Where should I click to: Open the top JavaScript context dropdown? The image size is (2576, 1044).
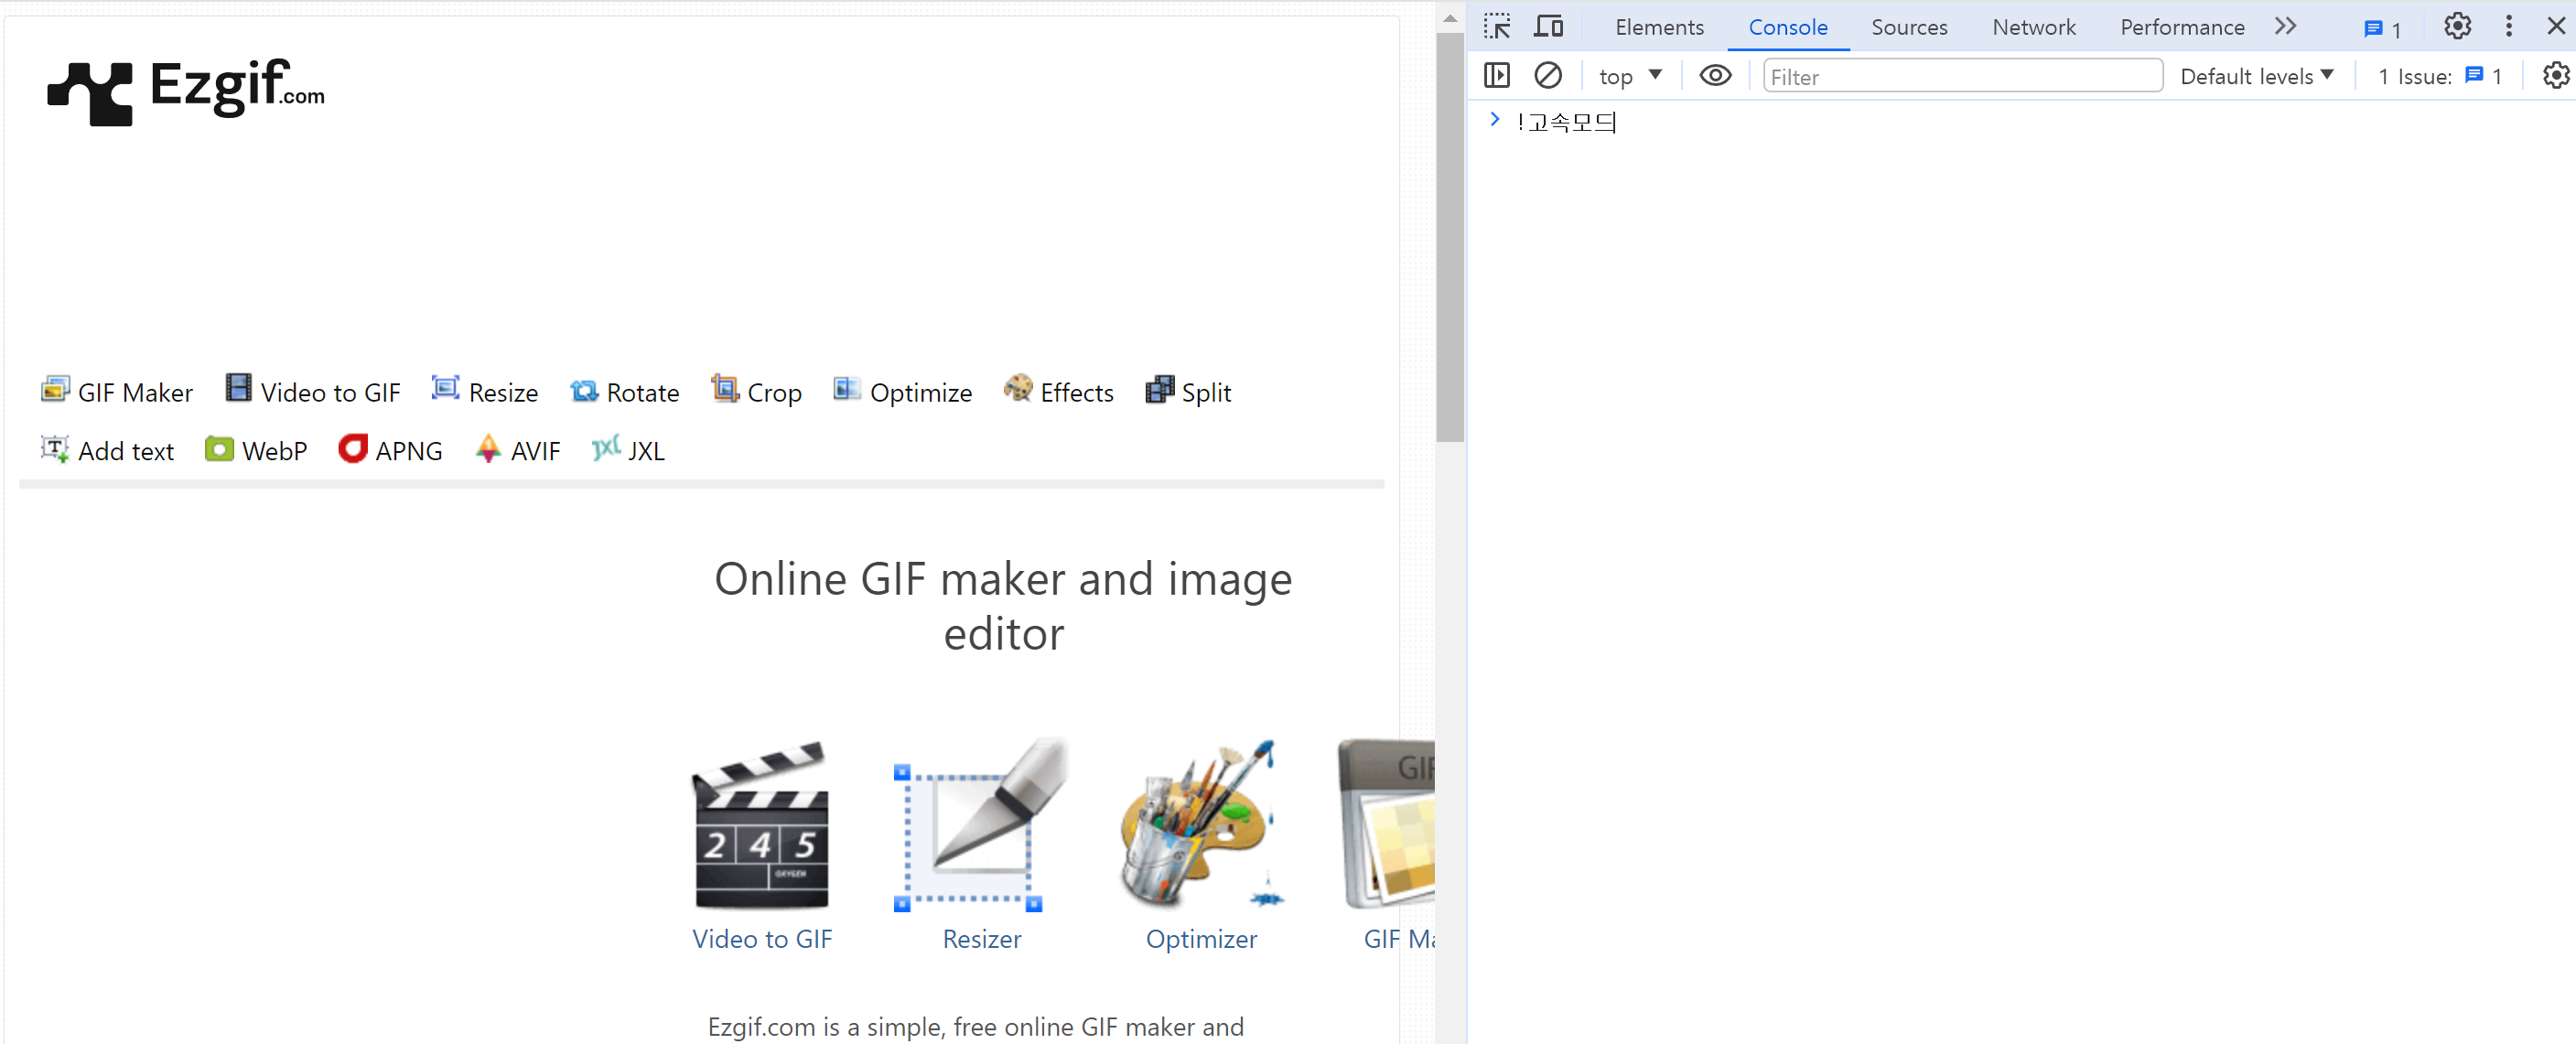click(1629, 76)
